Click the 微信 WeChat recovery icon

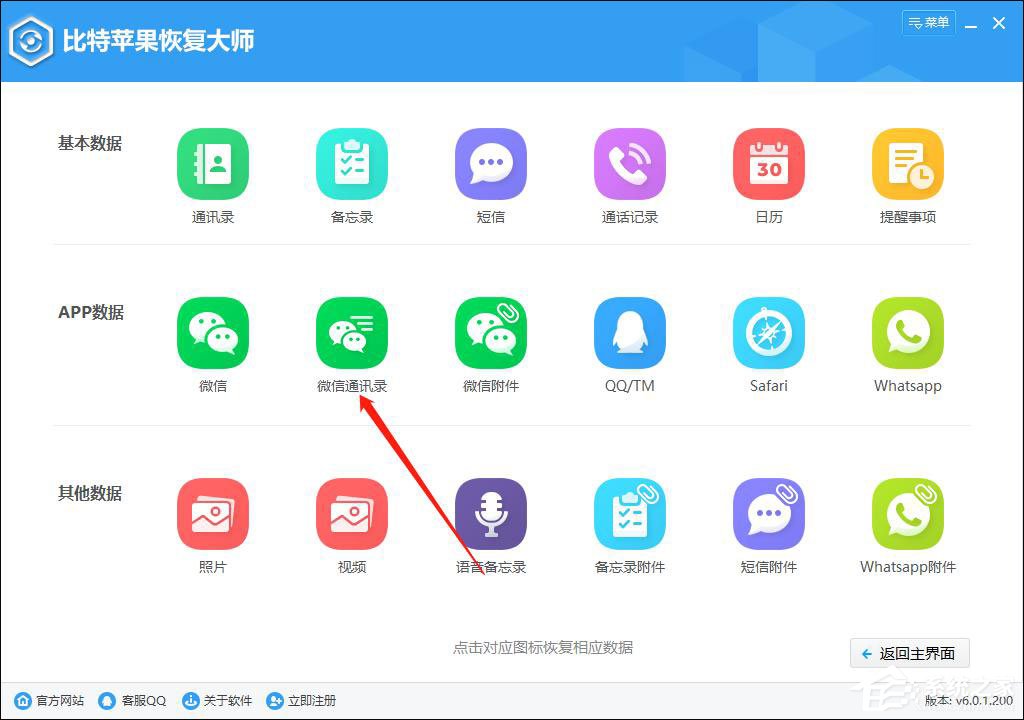(212, 333)
